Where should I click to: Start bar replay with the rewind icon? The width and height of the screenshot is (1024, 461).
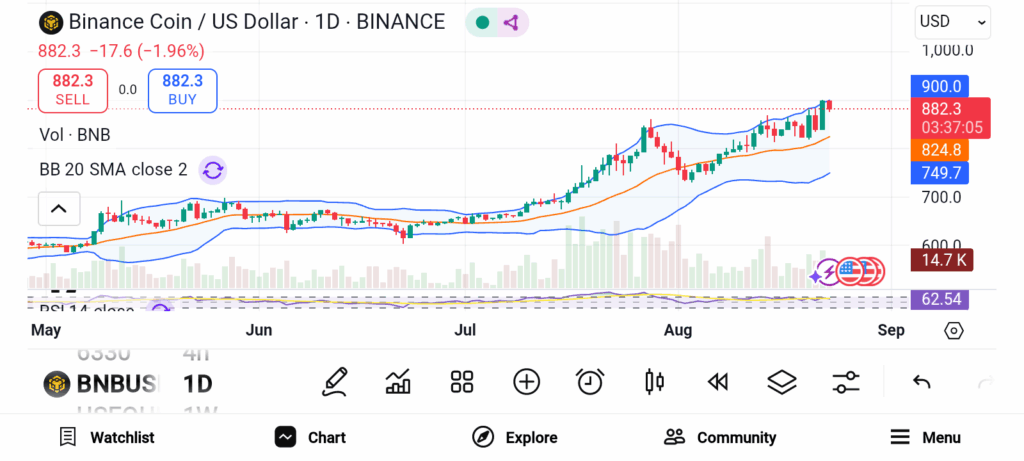[717, 382]
